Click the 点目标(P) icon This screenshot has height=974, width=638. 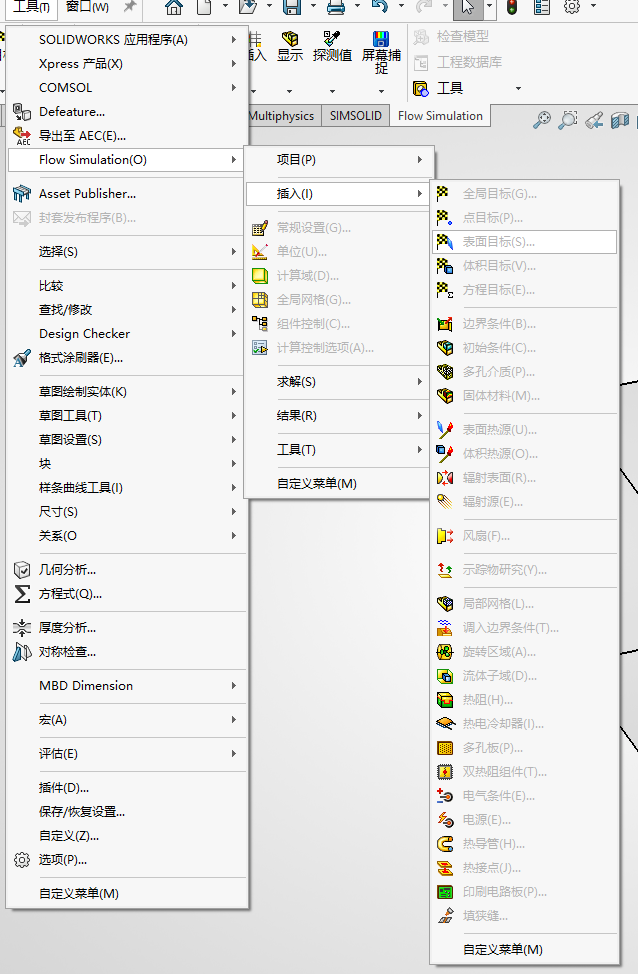444,217
